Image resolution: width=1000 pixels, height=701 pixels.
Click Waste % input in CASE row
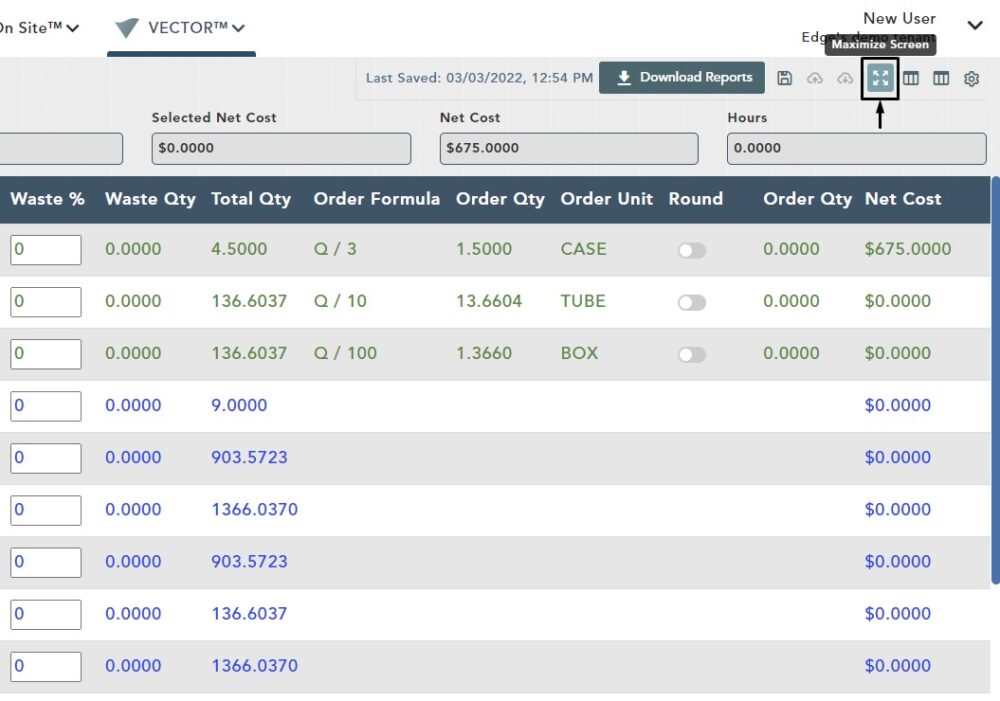tap(46, 250)
